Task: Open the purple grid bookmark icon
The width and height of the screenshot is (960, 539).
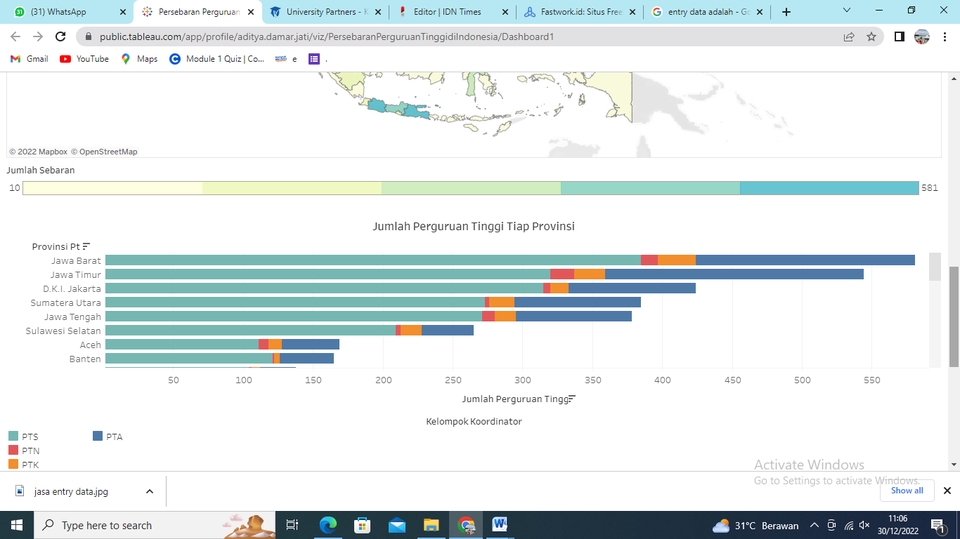Action: 314,59
